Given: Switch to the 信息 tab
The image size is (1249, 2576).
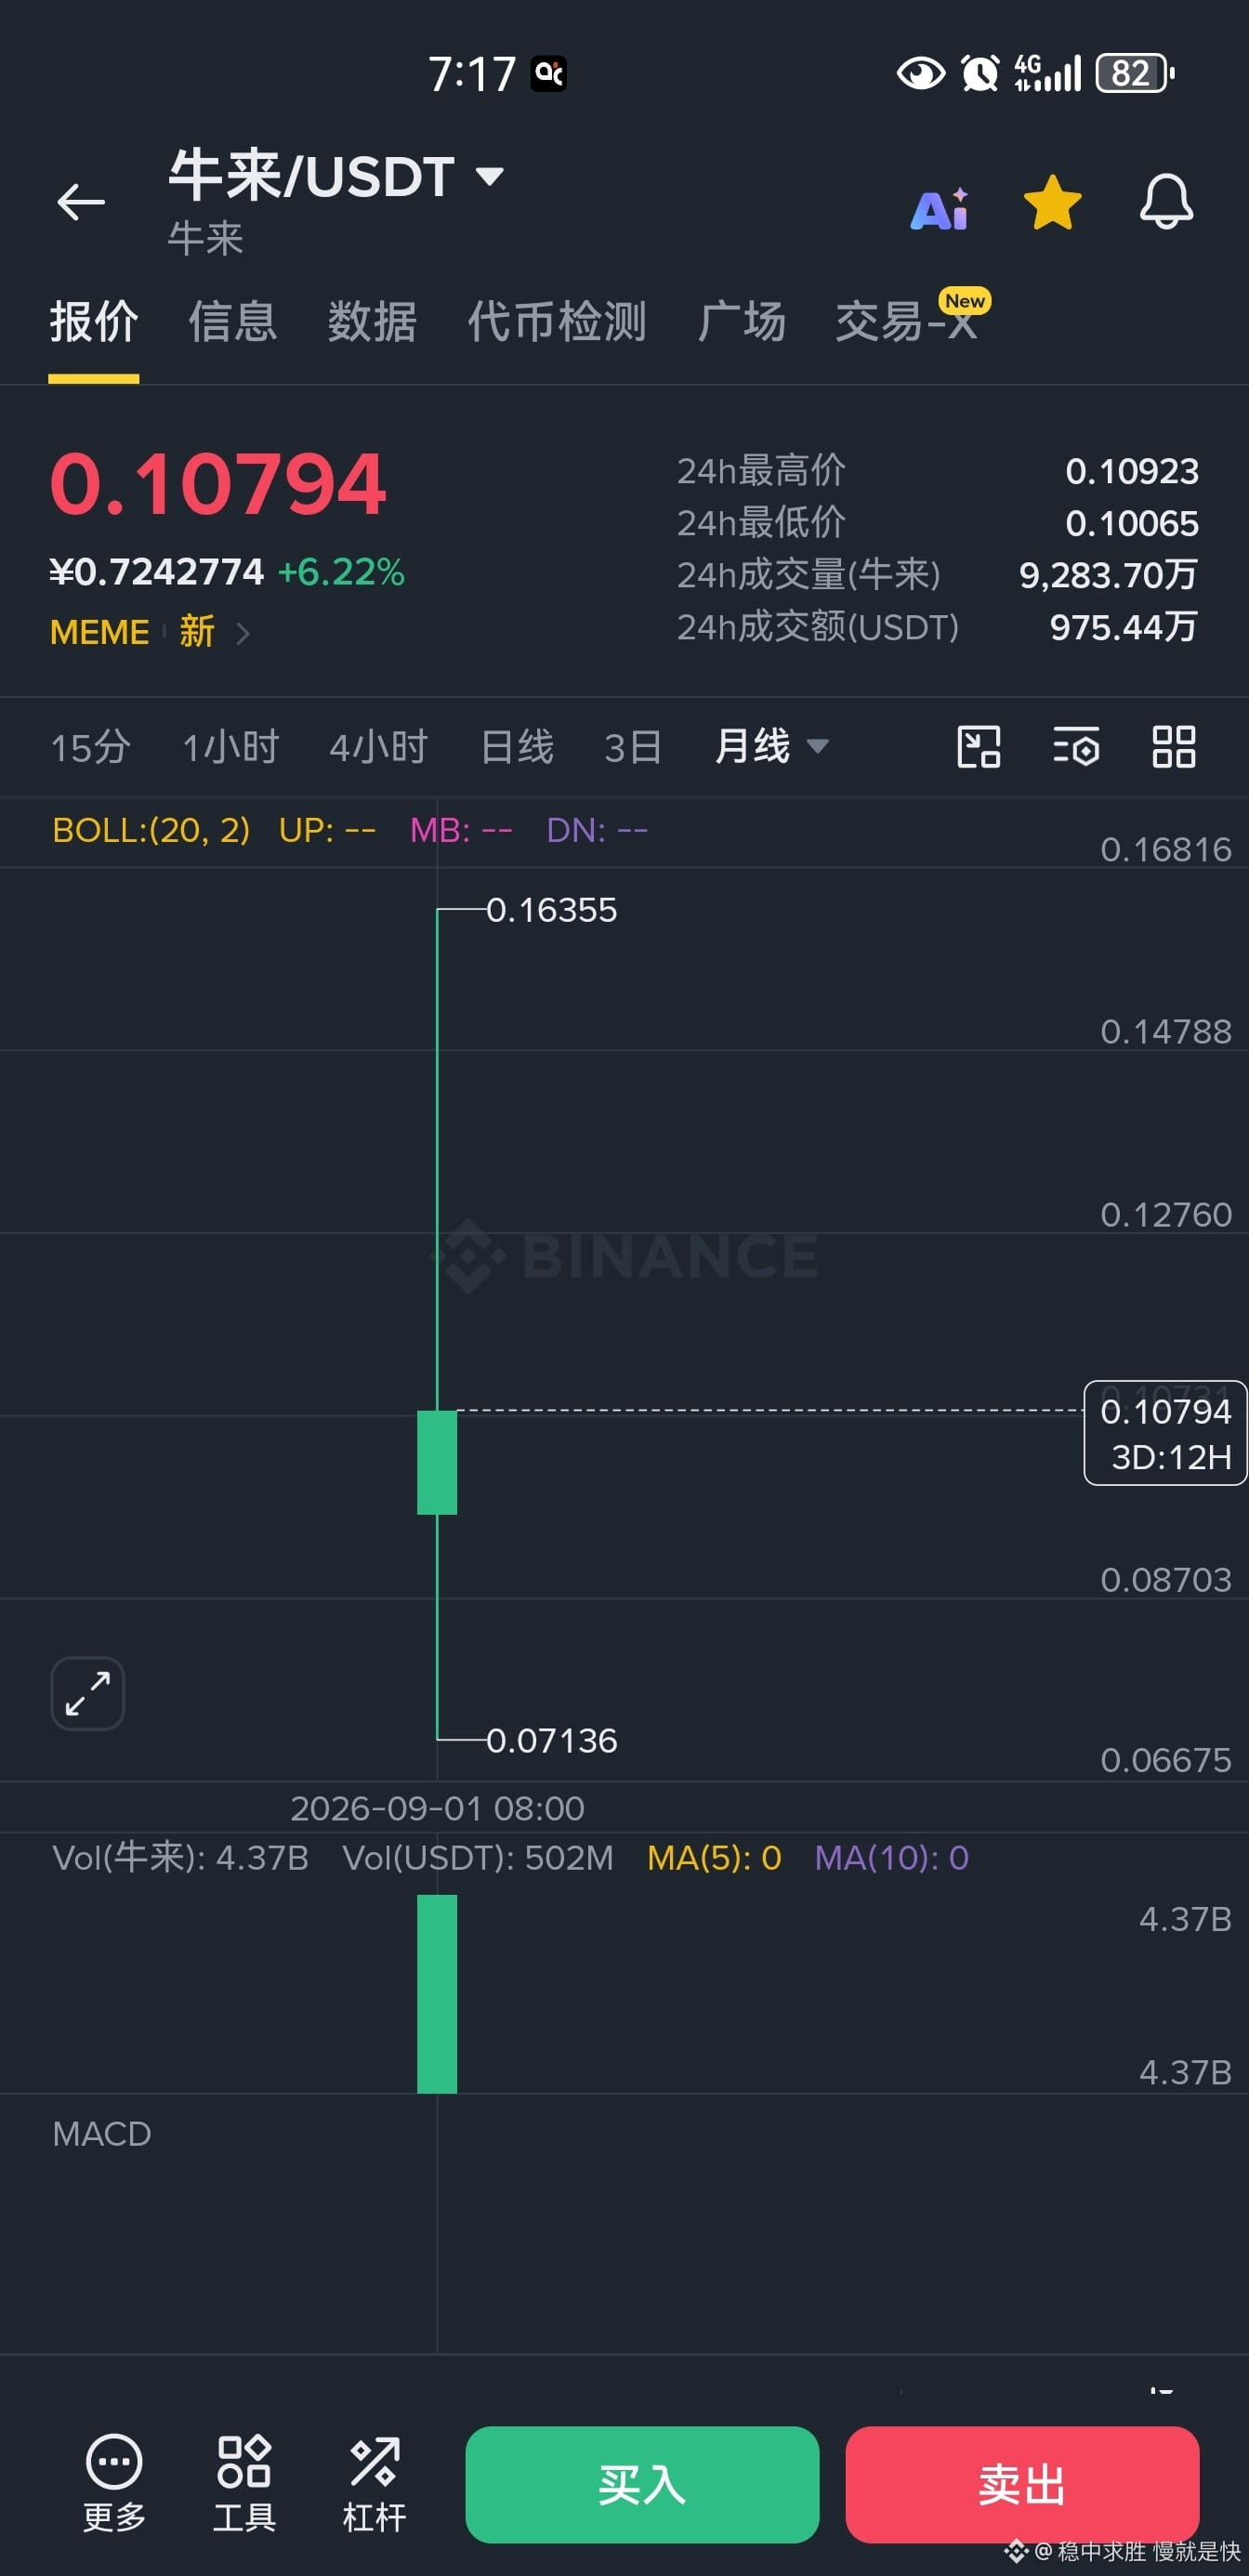Looking at the screenshot, I should coord(233,322).
